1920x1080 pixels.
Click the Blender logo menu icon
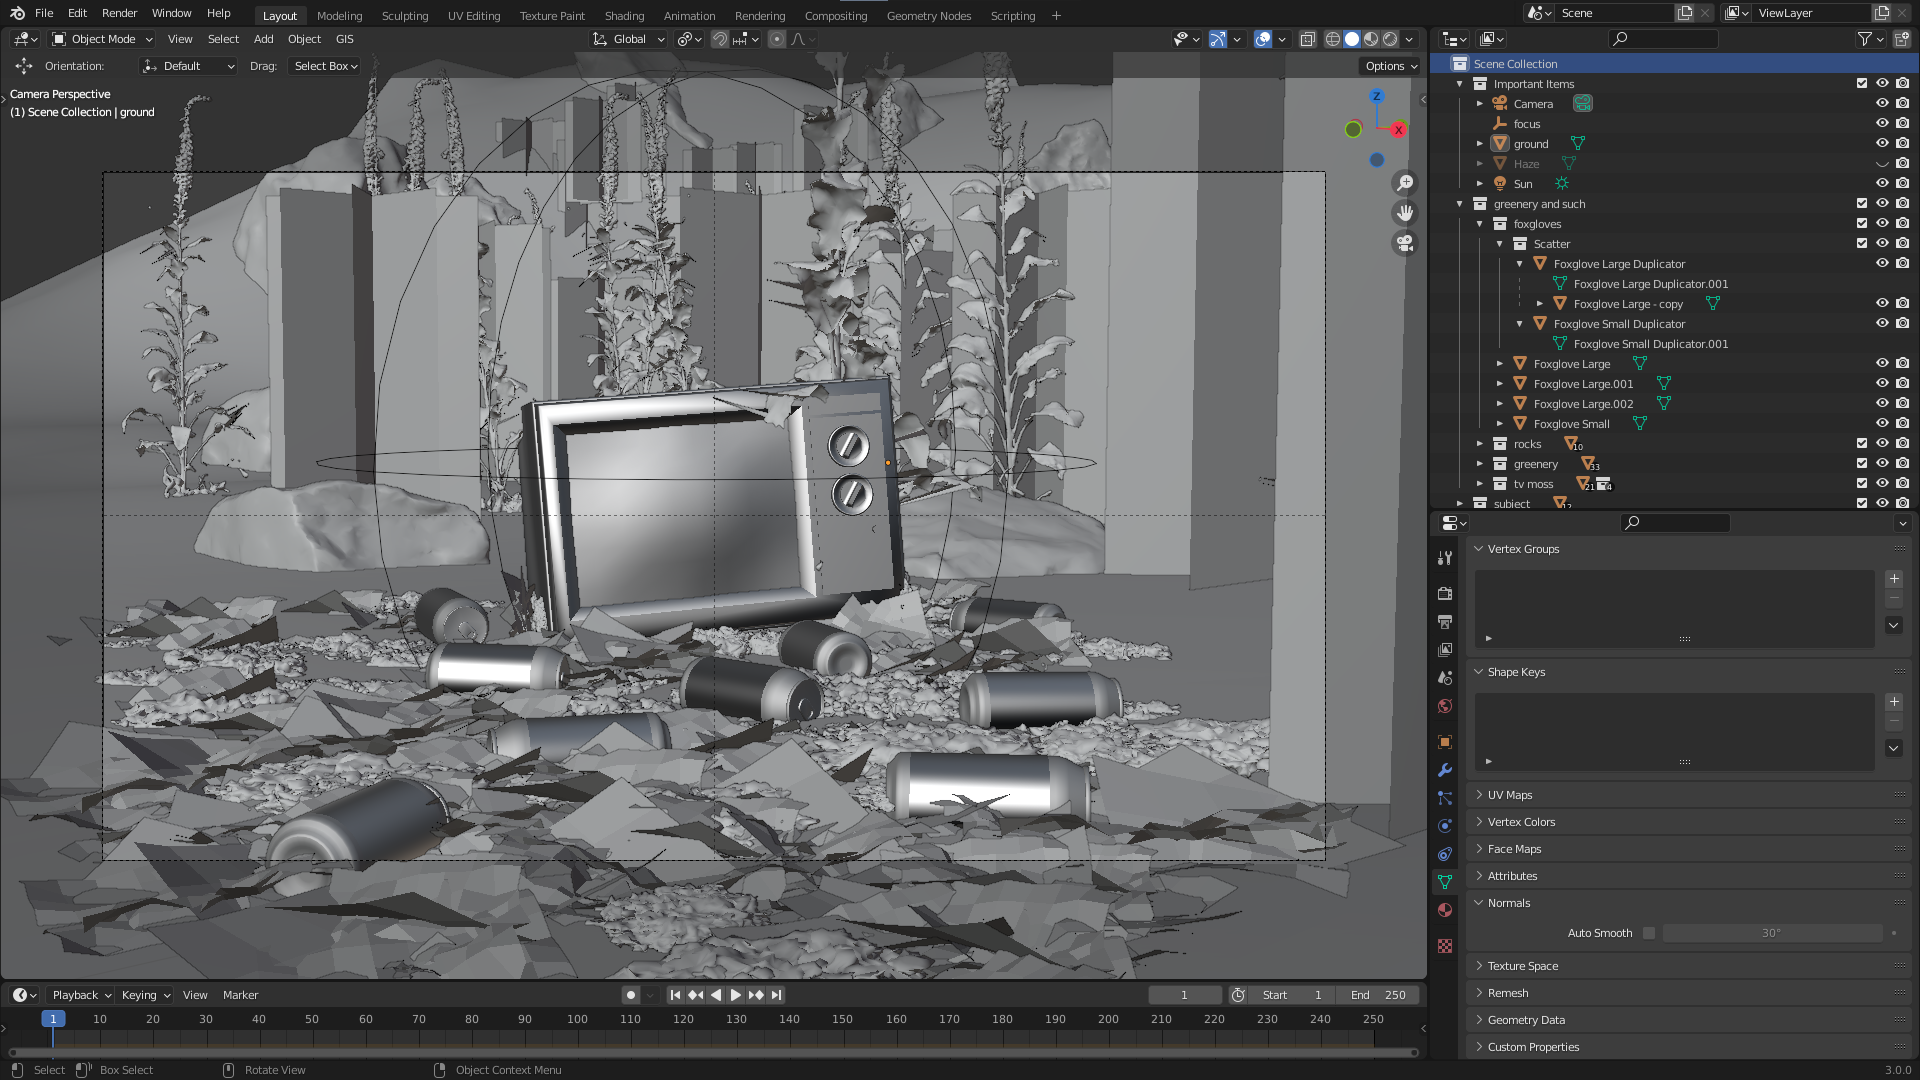pyautogui.click(x=17, y=13)
